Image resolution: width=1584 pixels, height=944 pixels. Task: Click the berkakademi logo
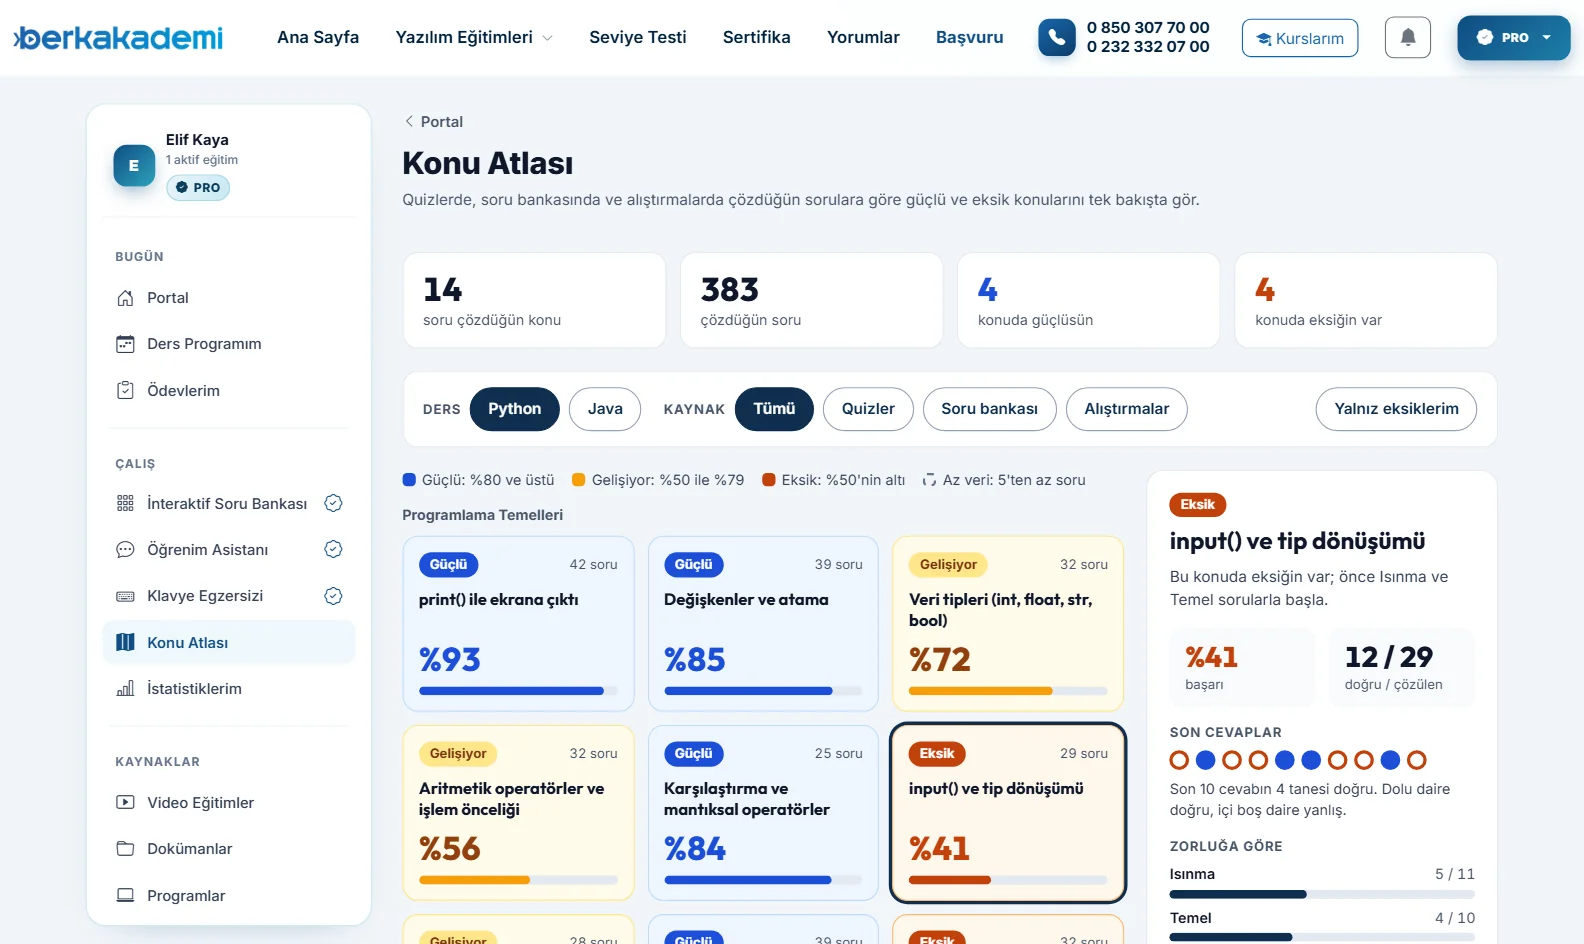pos(118,38)
